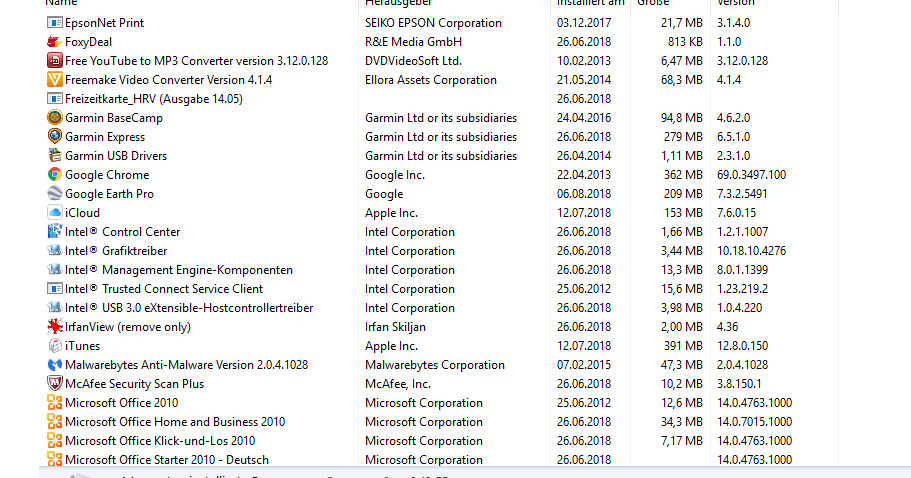The width and height of the screenshot is (911, 478).
Task: Select McAfee Security Scan Plus name
Action: point(135,383)
